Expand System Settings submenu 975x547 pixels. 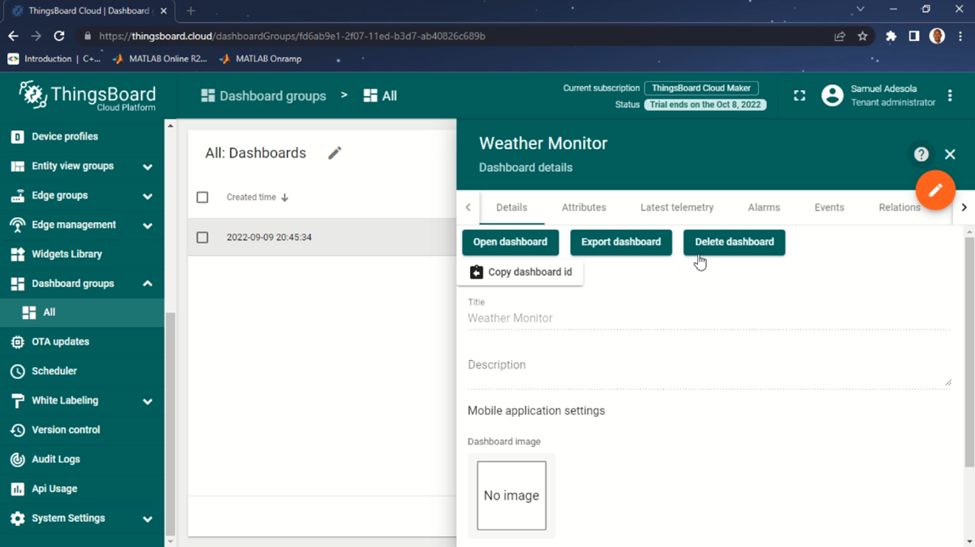click(x=147, y=518)
